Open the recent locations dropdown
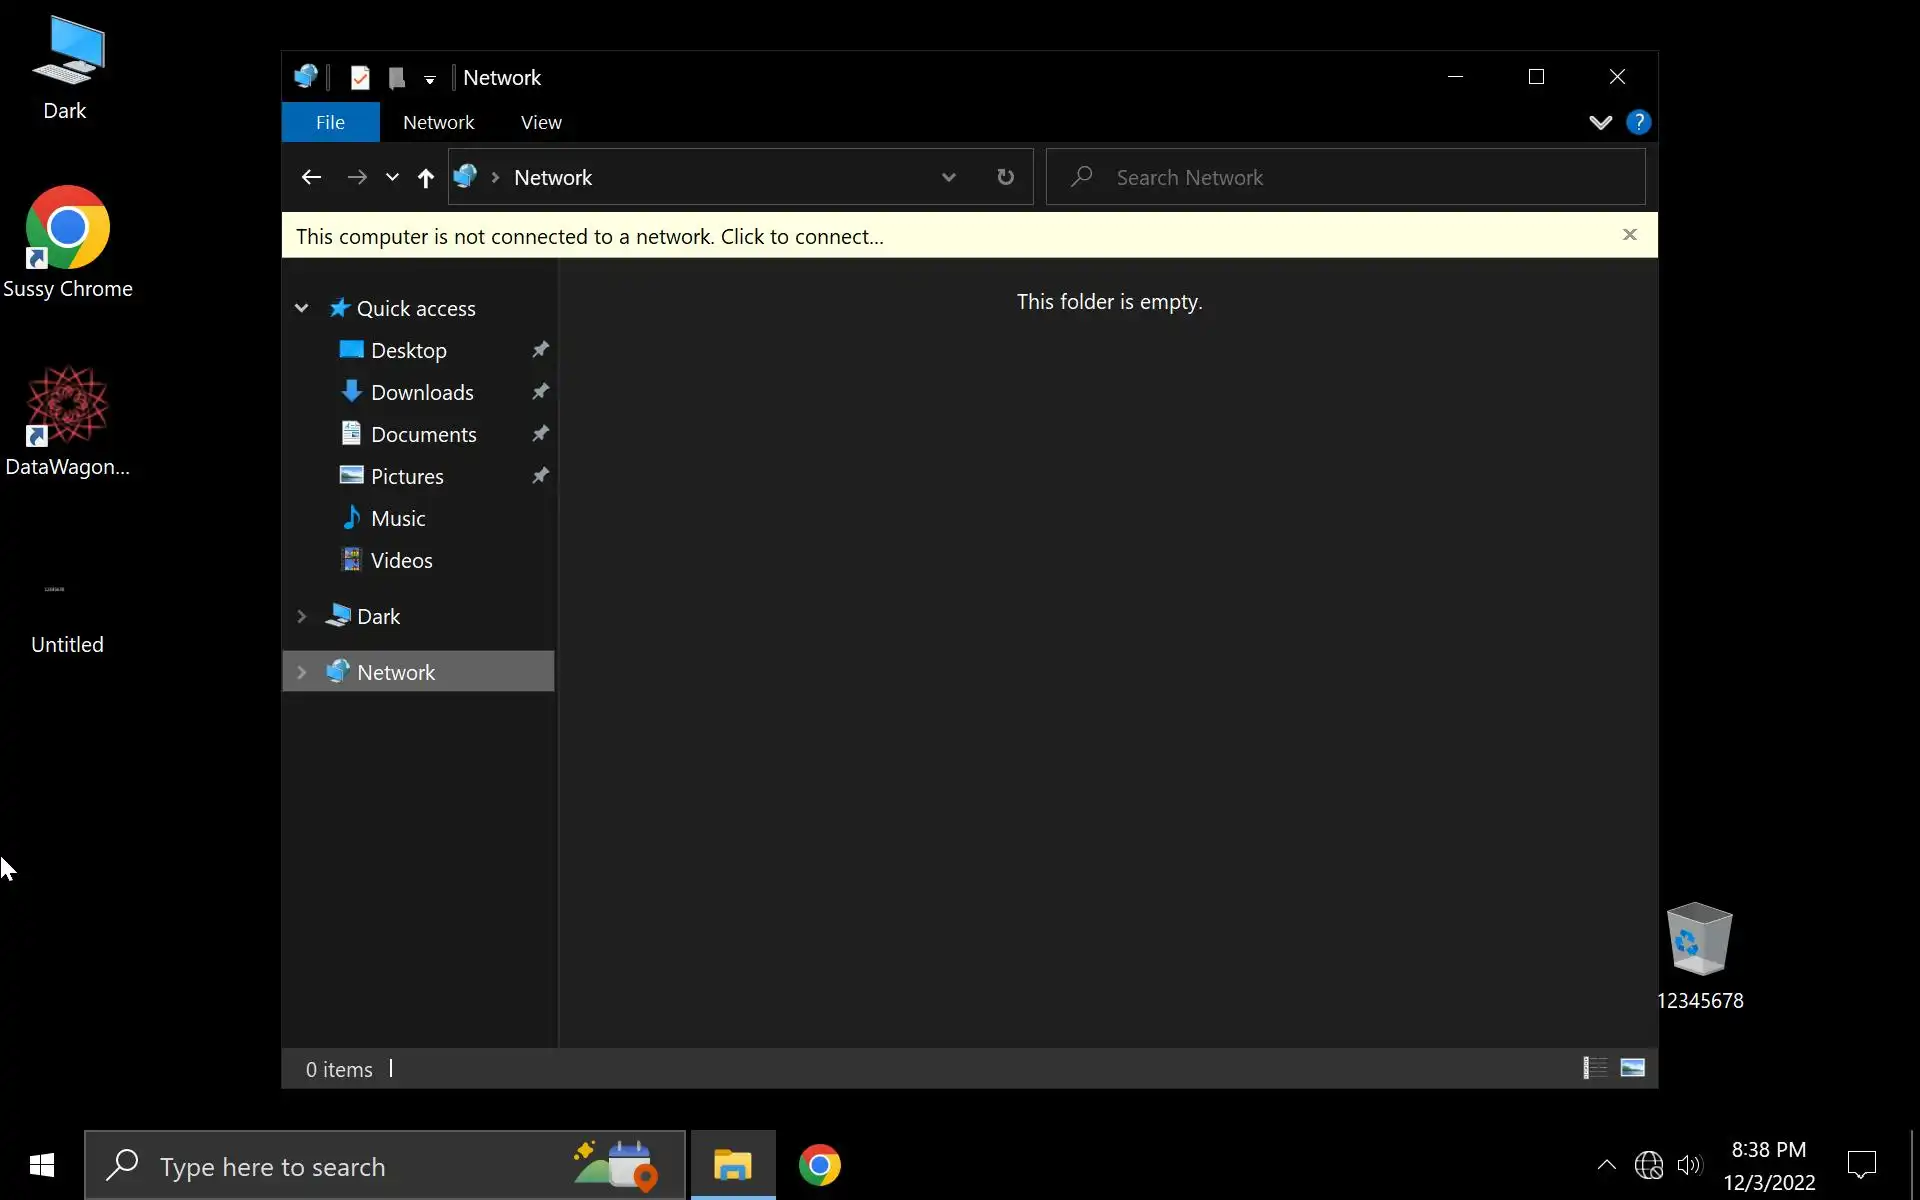The image size is (1920, 1200). point(392,177)
